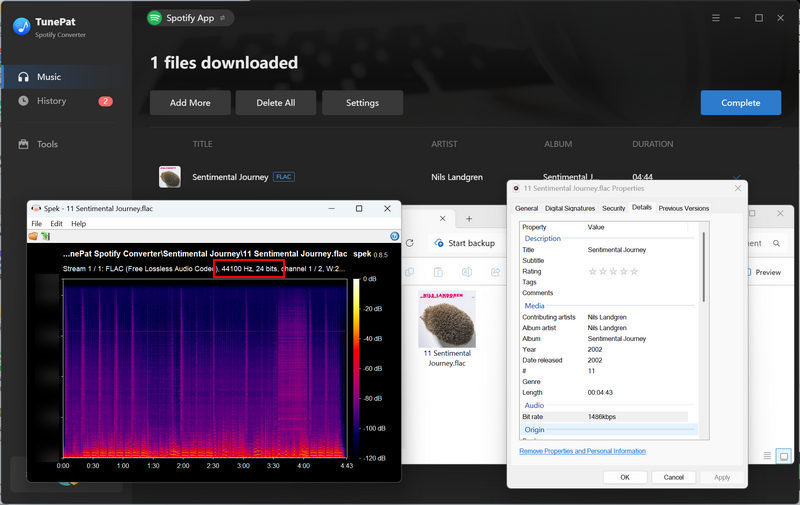Open TunePat Settings button
Screen dimensions: 800x505
point(362,103)
